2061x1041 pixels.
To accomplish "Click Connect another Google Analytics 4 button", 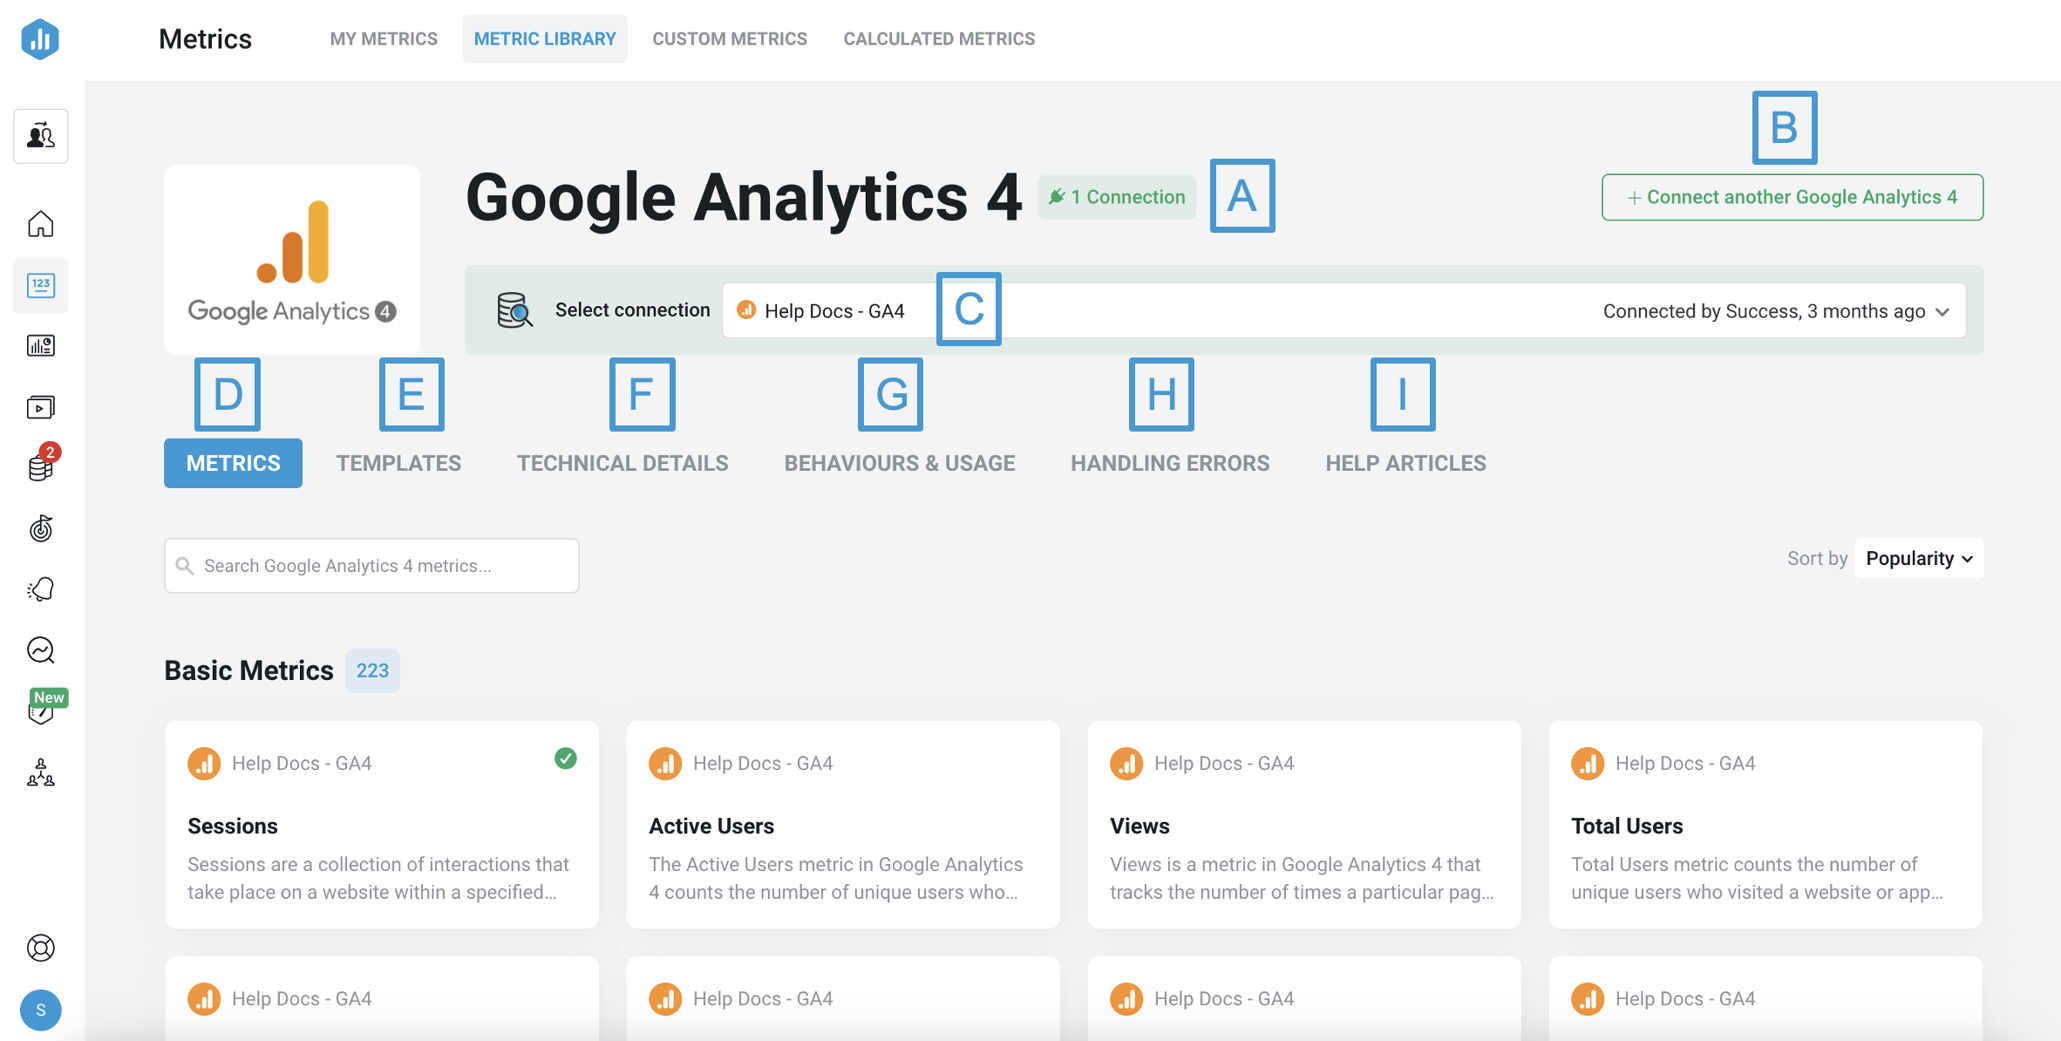I will tap(1791, 197).
